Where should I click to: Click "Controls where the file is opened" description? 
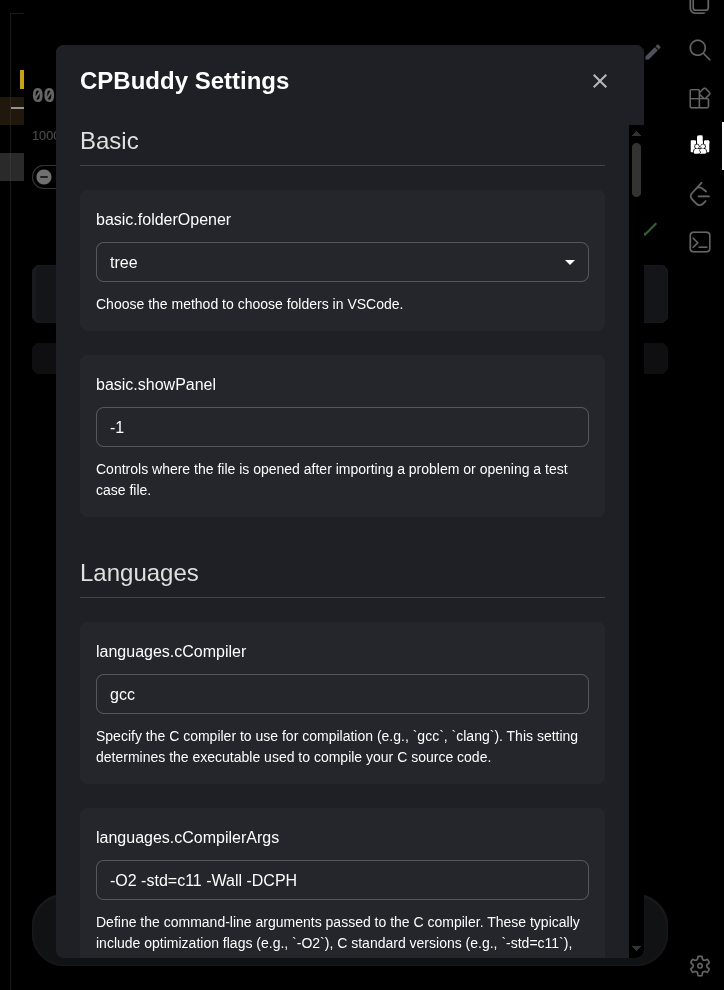[x=332, y=479]
